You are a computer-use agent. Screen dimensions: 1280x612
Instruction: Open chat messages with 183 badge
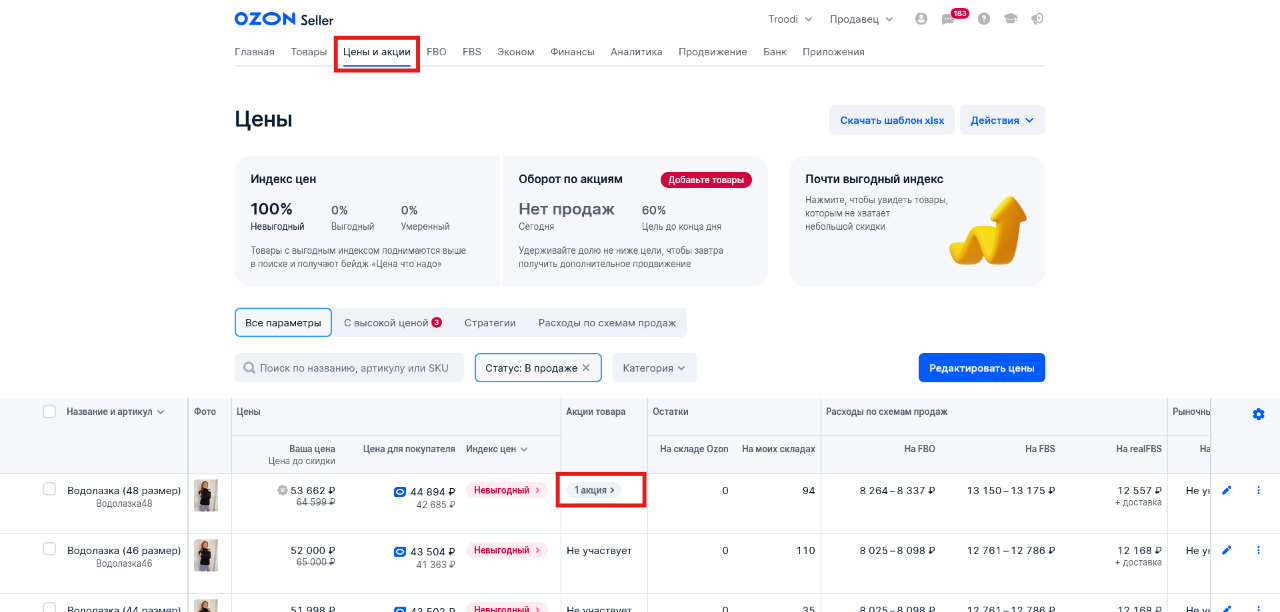tap(948, 19)
